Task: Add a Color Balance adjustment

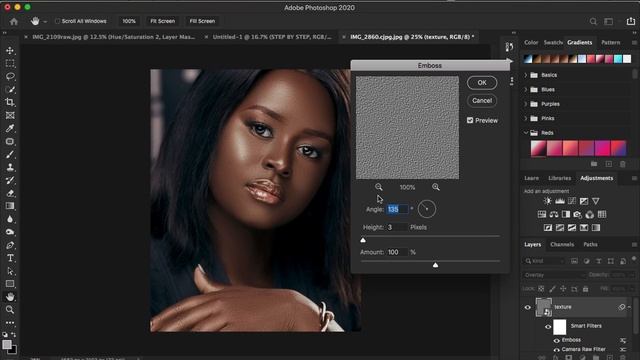Action: point(554,214)
